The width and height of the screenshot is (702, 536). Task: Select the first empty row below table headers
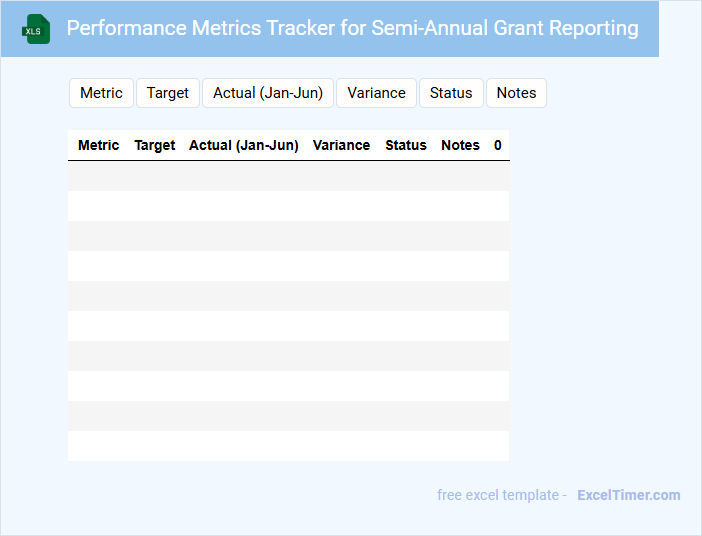click(288, 176)
